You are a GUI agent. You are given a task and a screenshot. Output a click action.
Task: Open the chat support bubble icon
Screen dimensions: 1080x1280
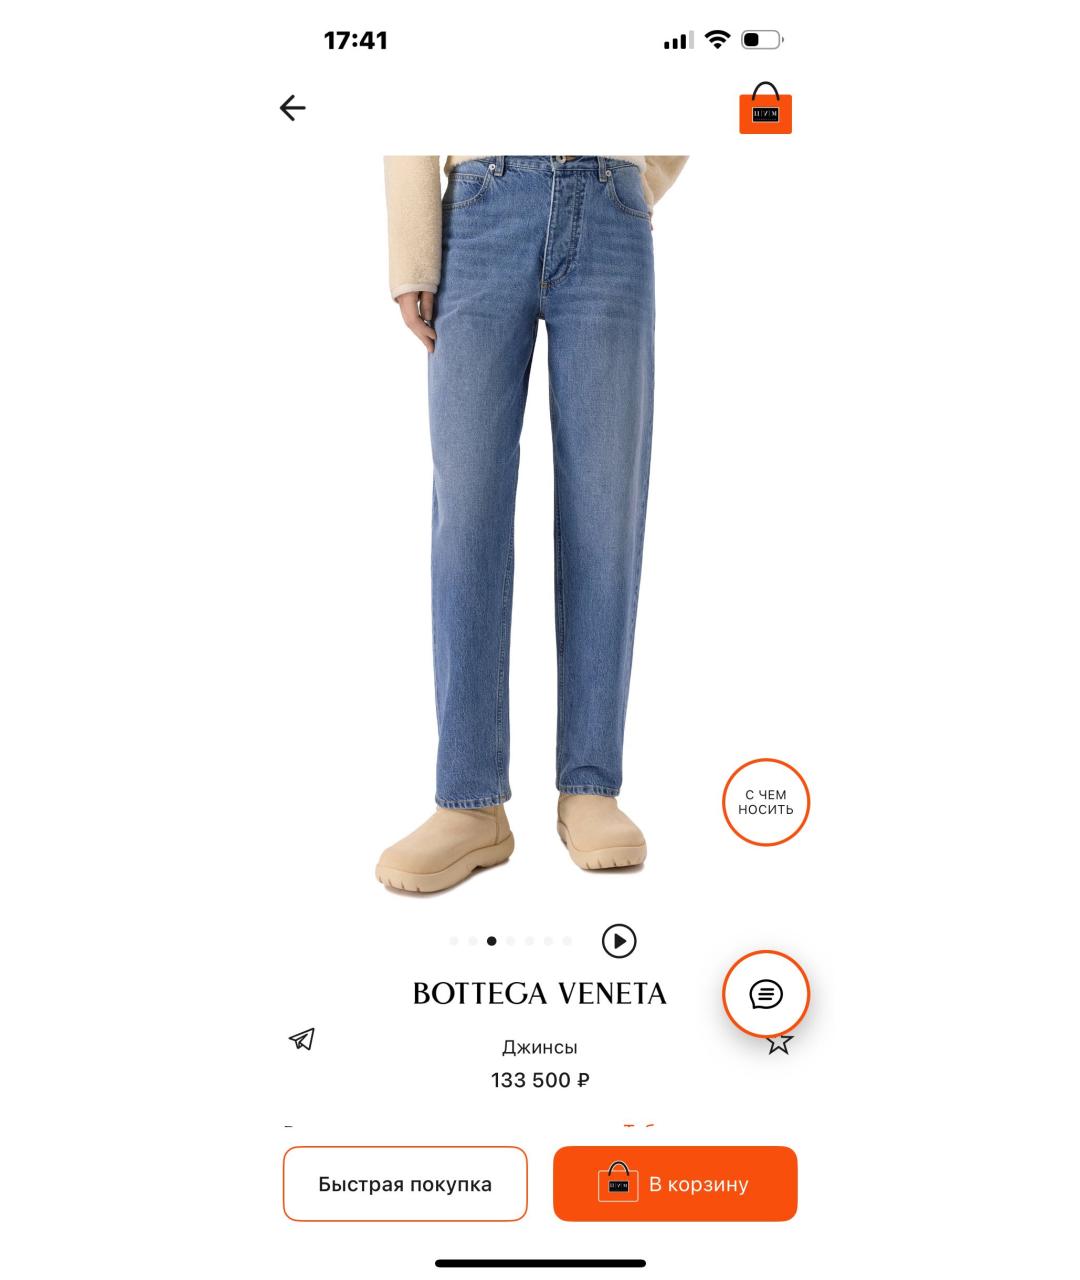coord(766,994)
